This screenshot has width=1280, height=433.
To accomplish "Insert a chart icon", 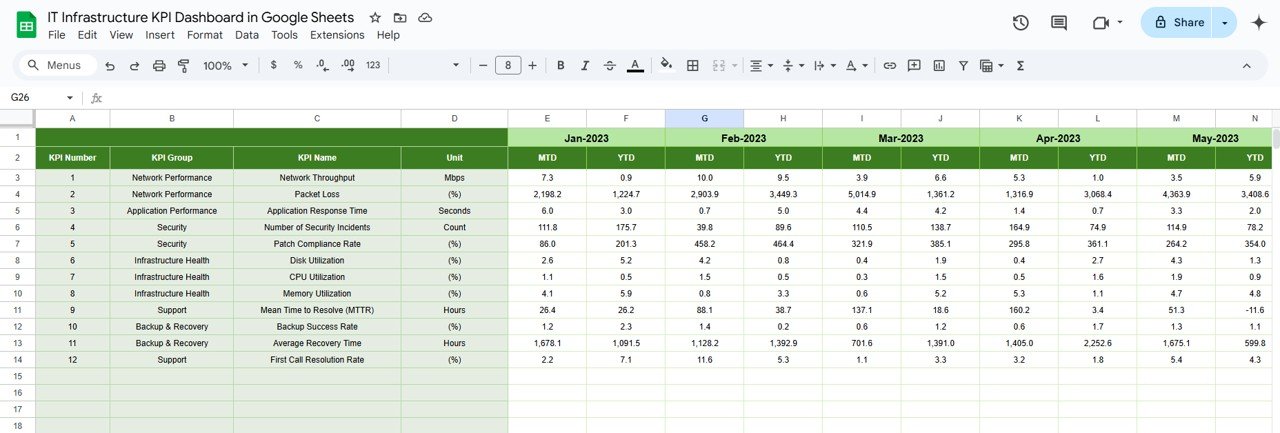I will pos(939,65).
